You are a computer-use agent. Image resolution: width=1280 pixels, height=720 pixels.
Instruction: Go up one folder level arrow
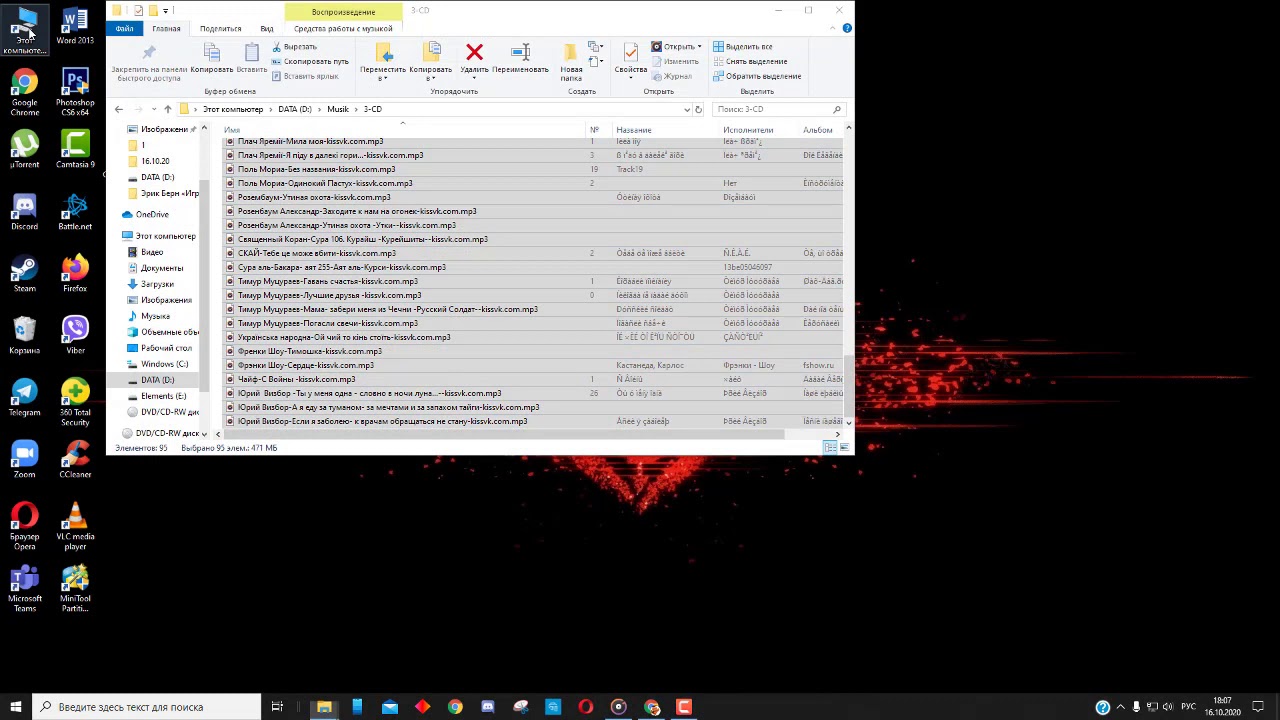167,109
